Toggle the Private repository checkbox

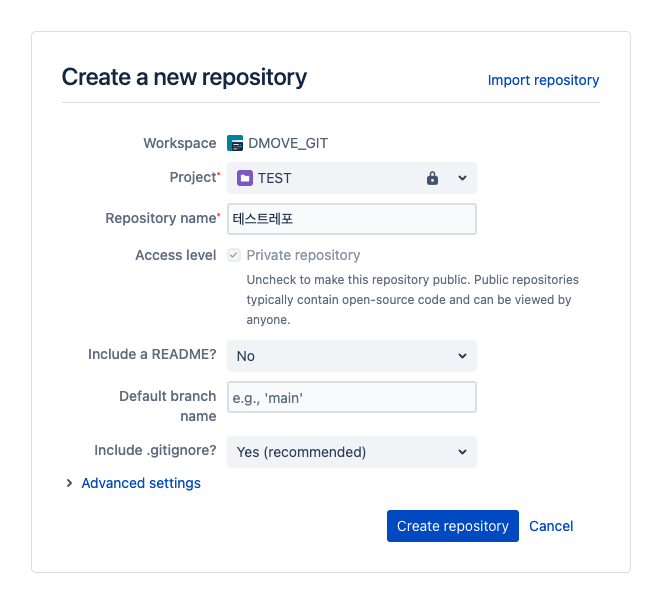click(x=234, y=255)
